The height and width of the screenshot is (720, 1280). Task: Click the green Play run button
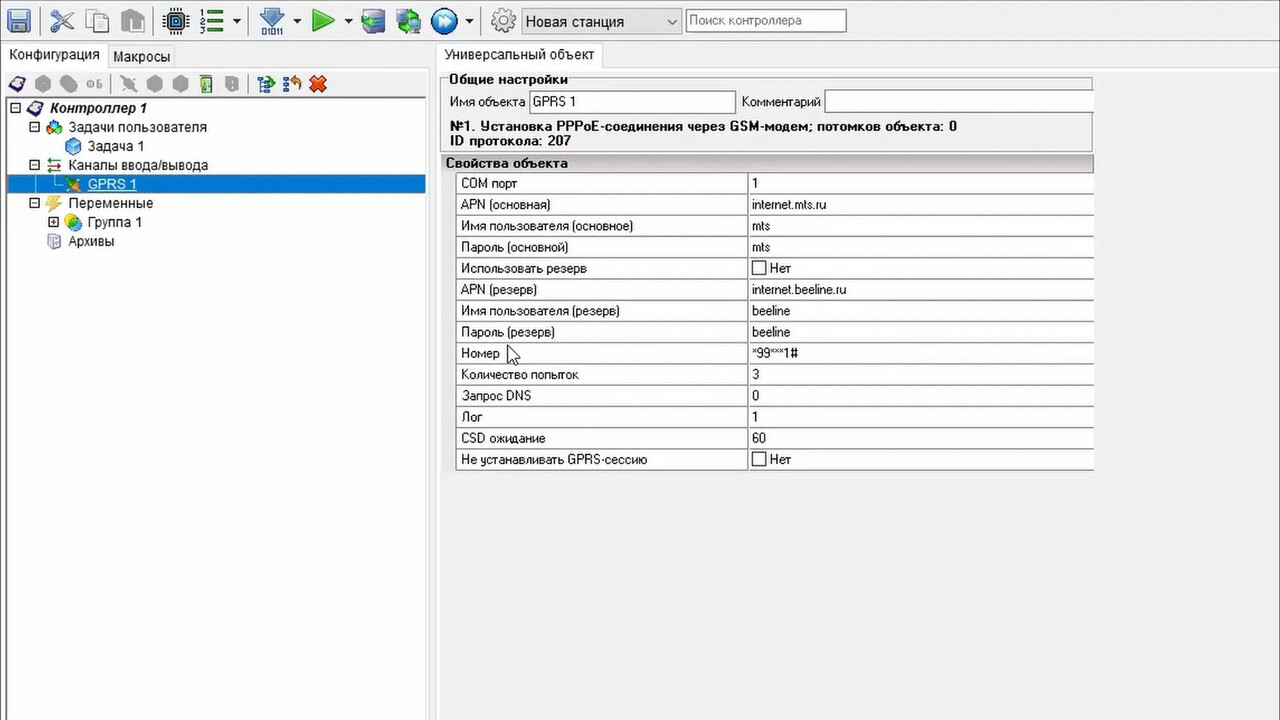(323, 20)
